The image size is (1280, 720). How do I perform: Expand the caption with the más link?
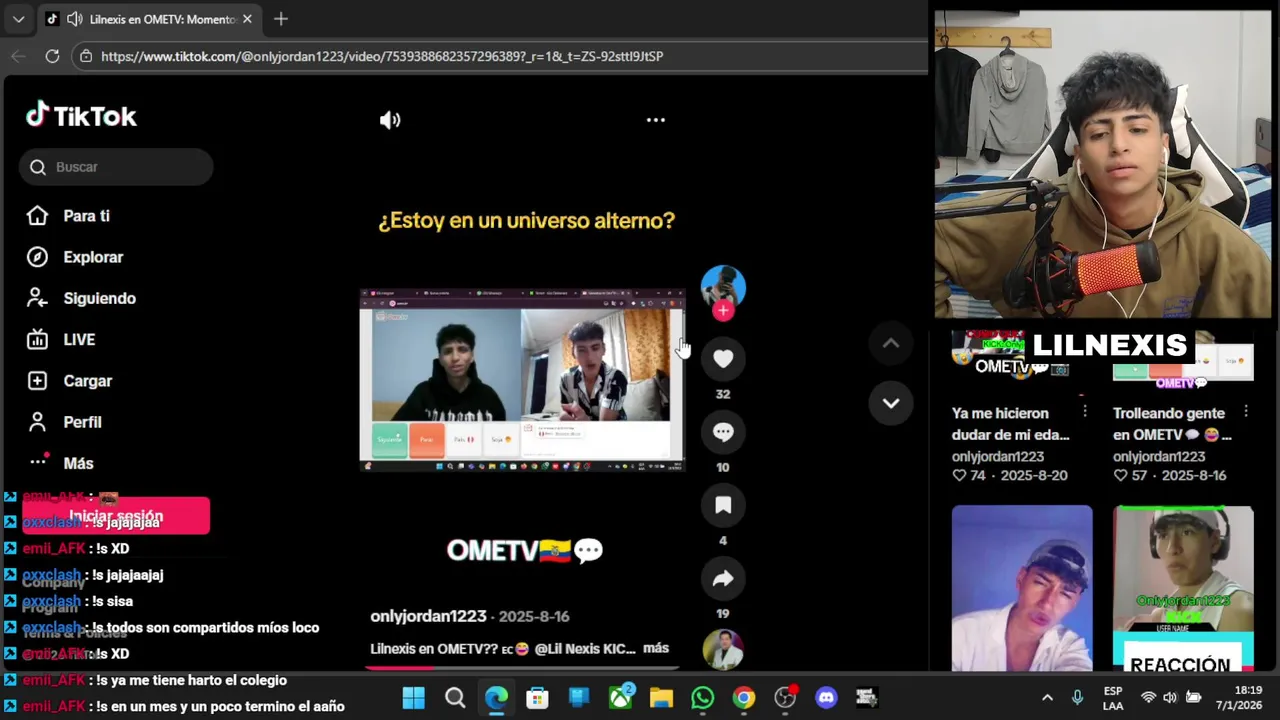click(656, 648)
